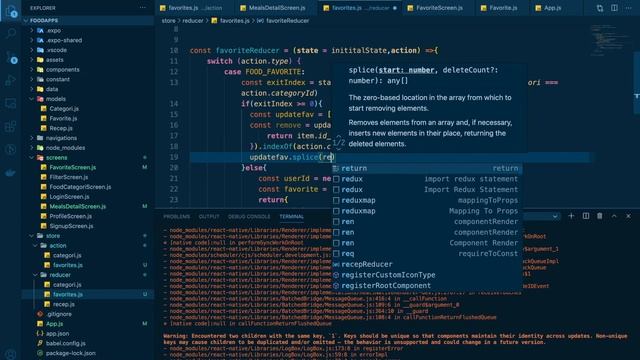Choose the 'req' requireToConst snippet
640x360 pixels.
coord(427,254)
